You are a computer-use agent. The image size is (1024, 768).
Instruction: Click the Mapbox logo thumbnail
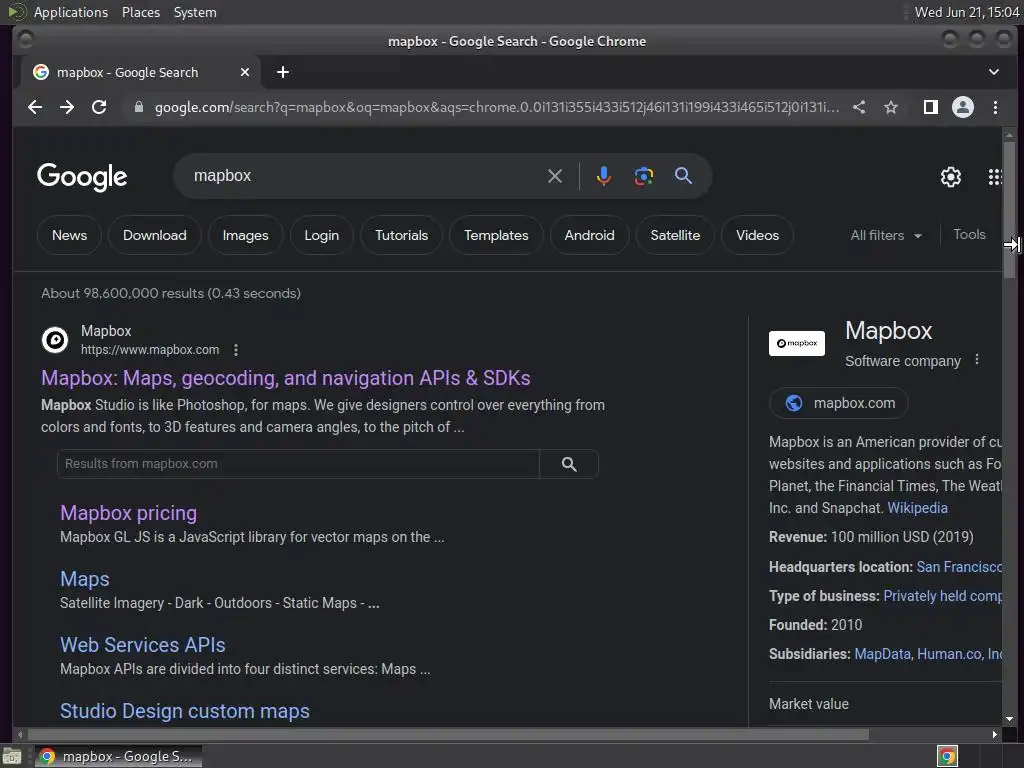pos(797,344)
